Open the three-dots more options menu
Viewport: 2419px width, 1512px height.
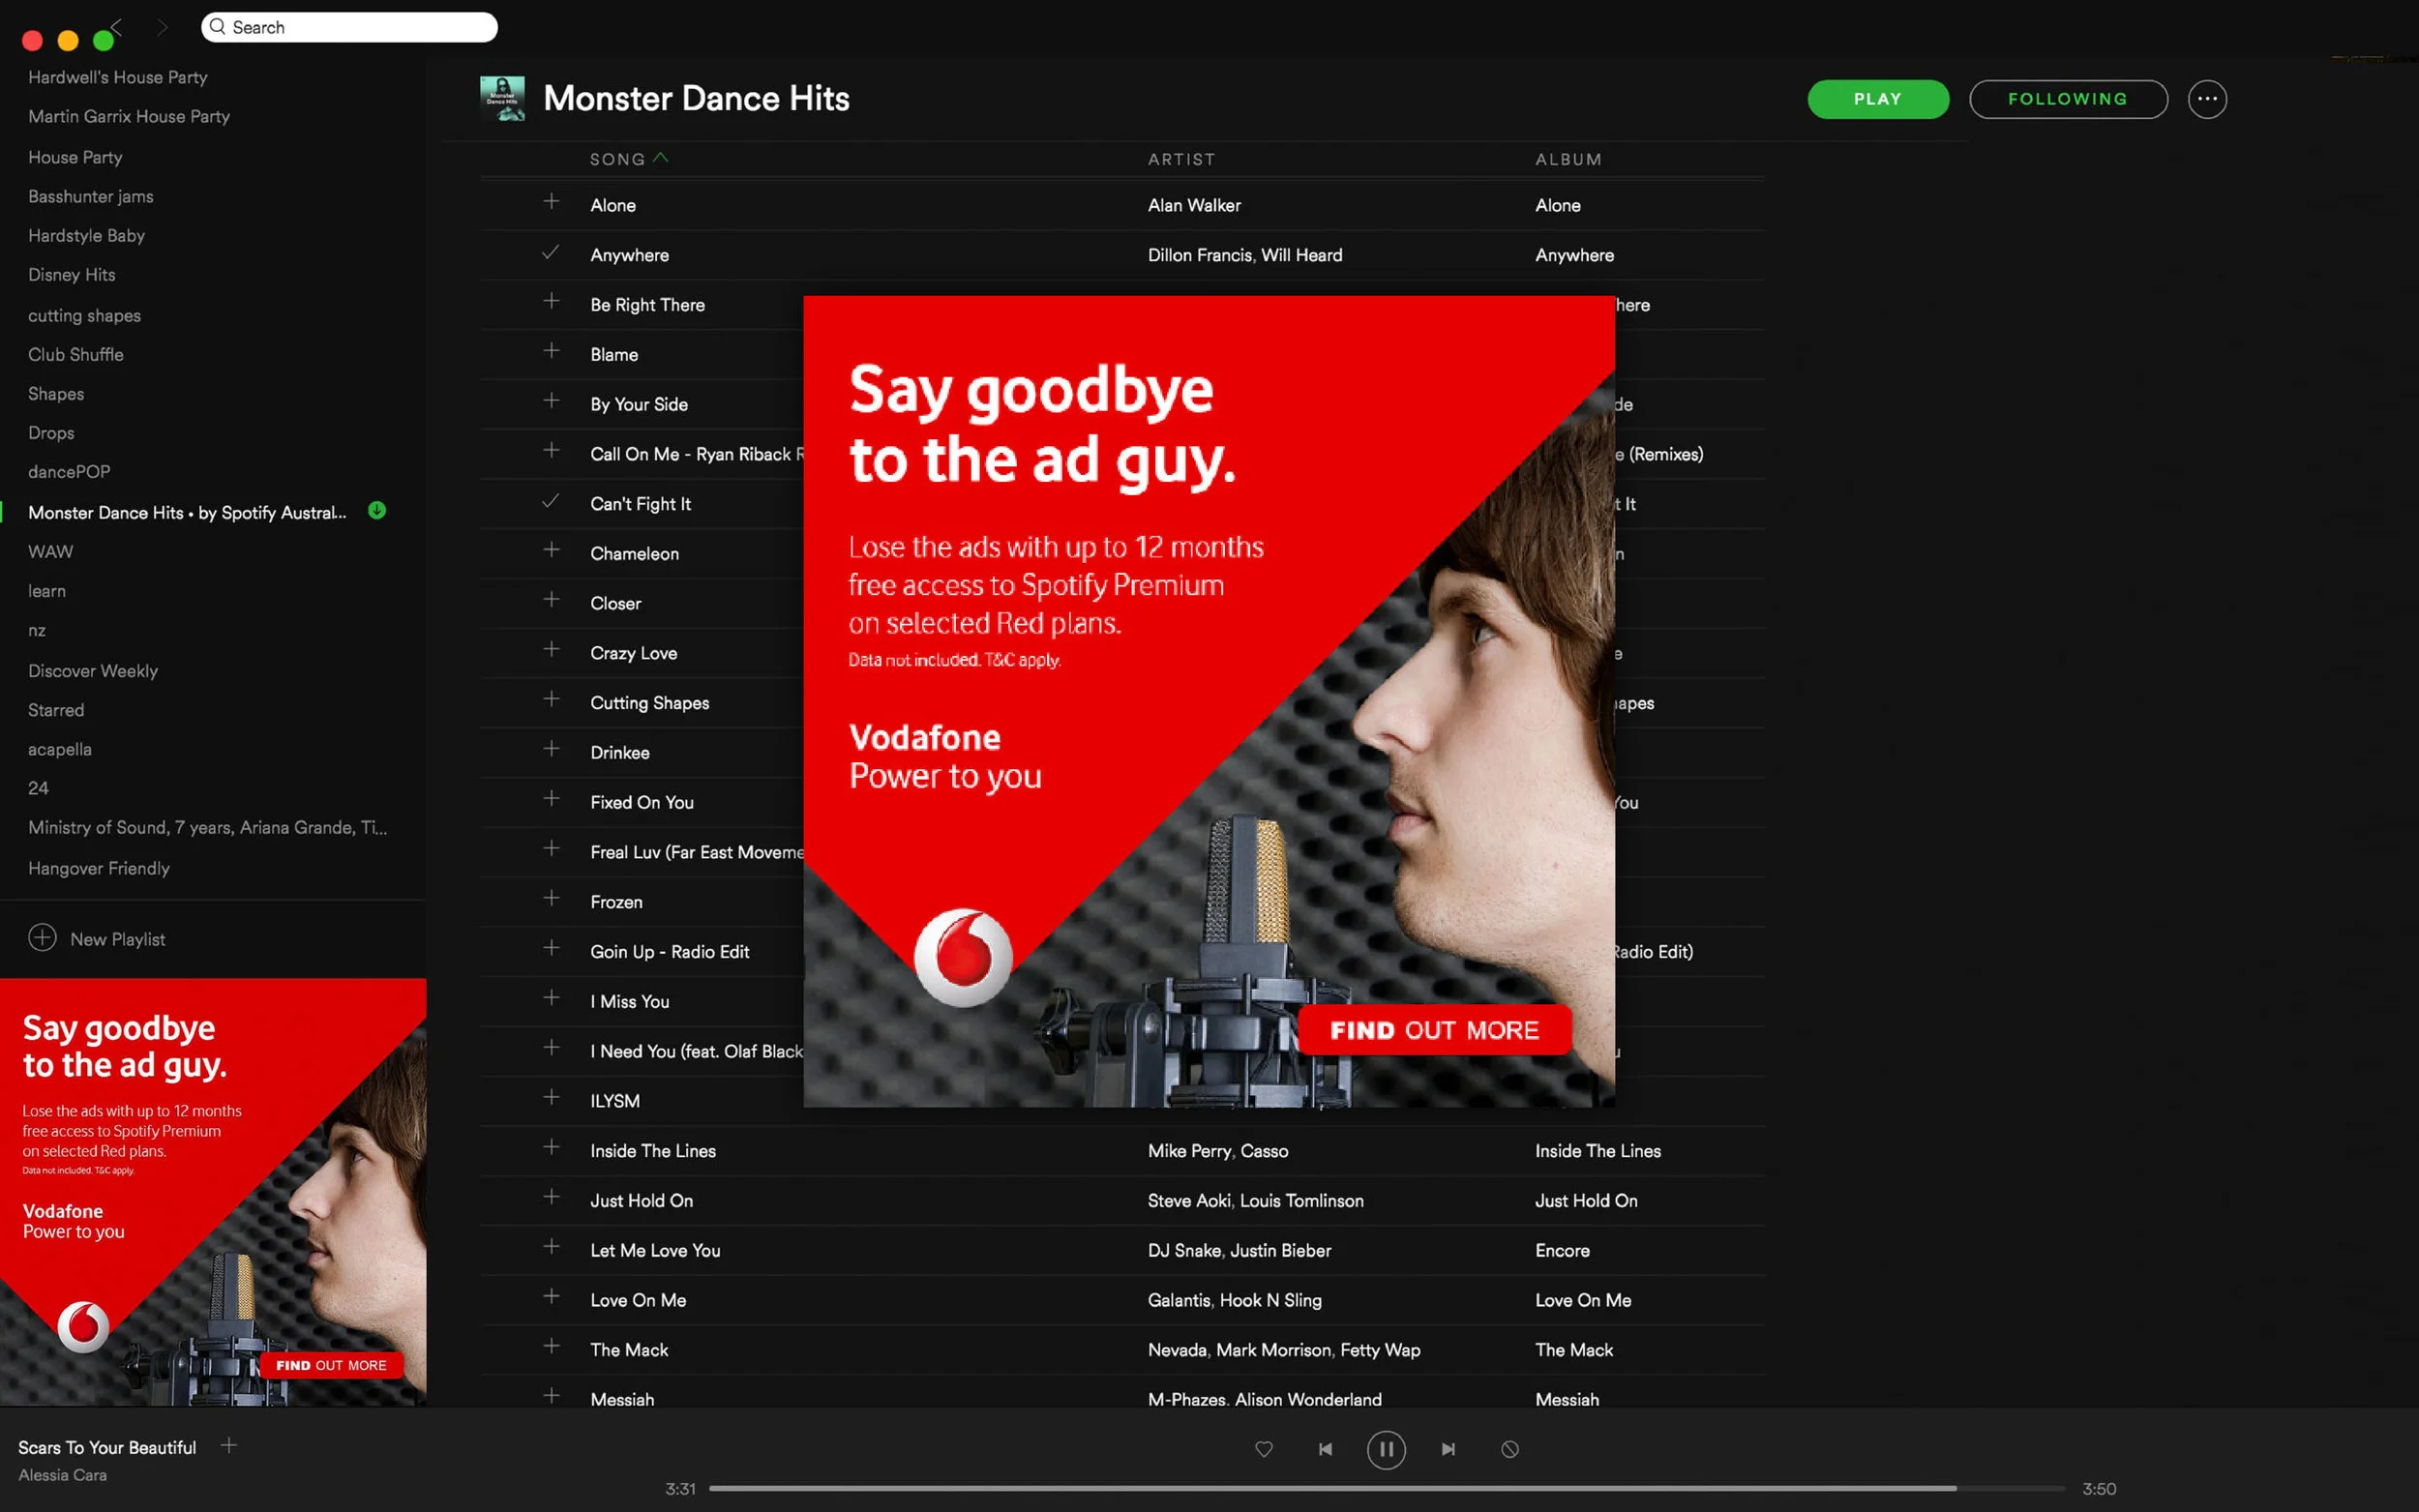2207,99
